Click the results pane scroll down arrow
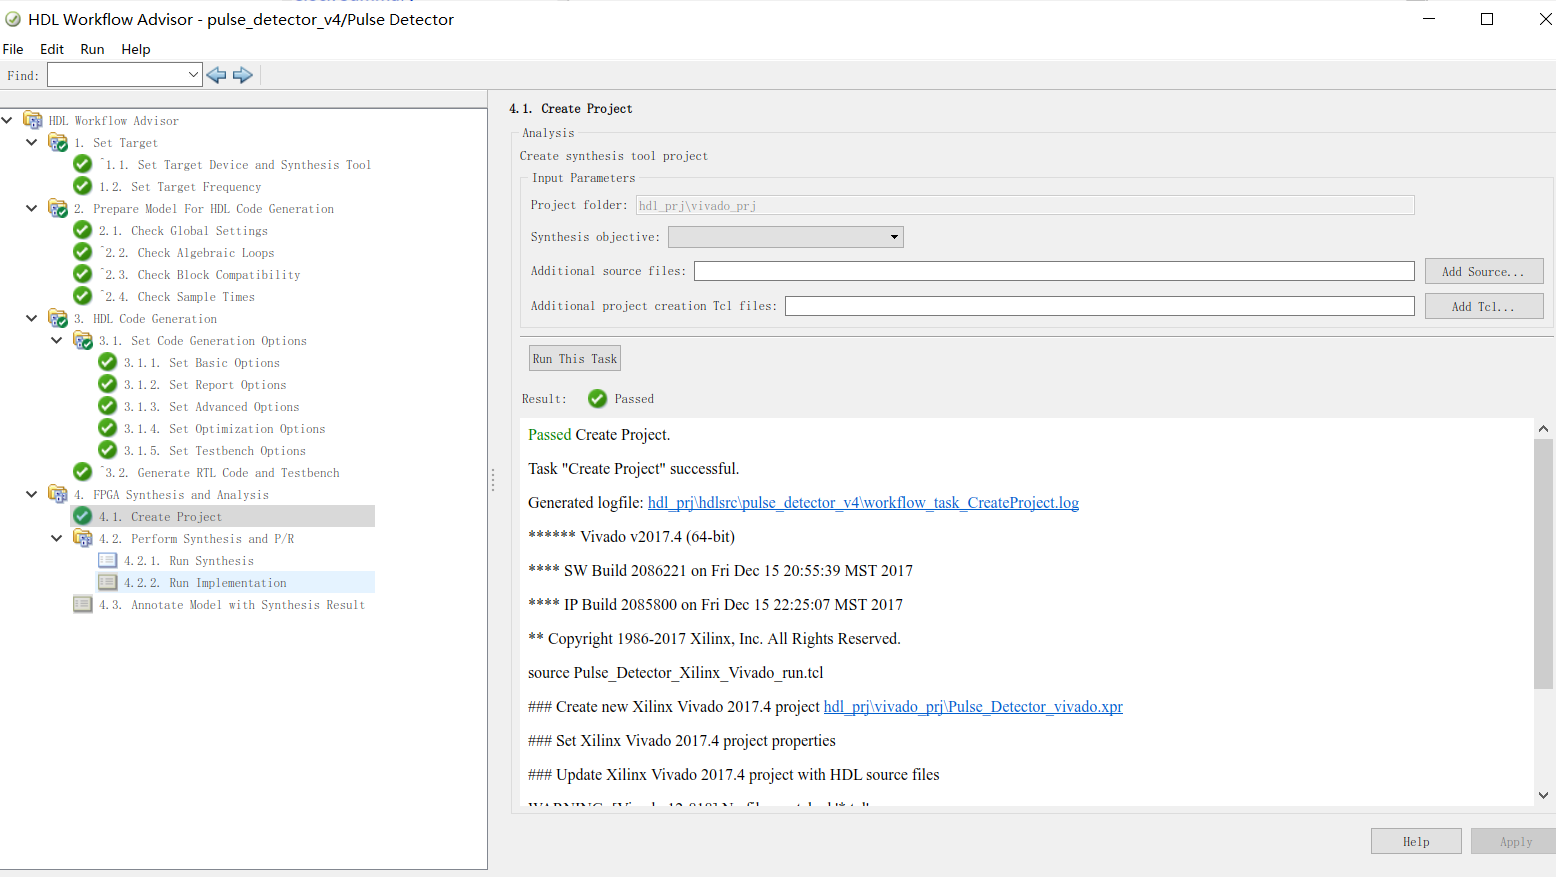This screenshot has height=877, width=1556. [x=1543, y=796]
